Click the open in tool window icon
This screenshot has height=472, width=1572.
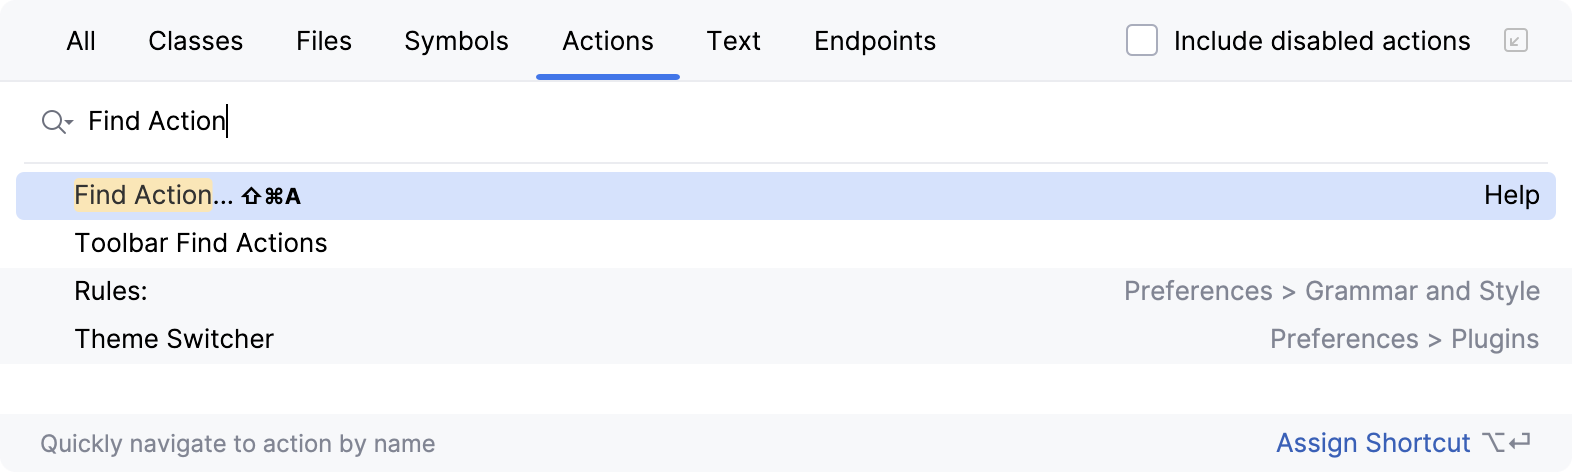(x=1516, y=41)
